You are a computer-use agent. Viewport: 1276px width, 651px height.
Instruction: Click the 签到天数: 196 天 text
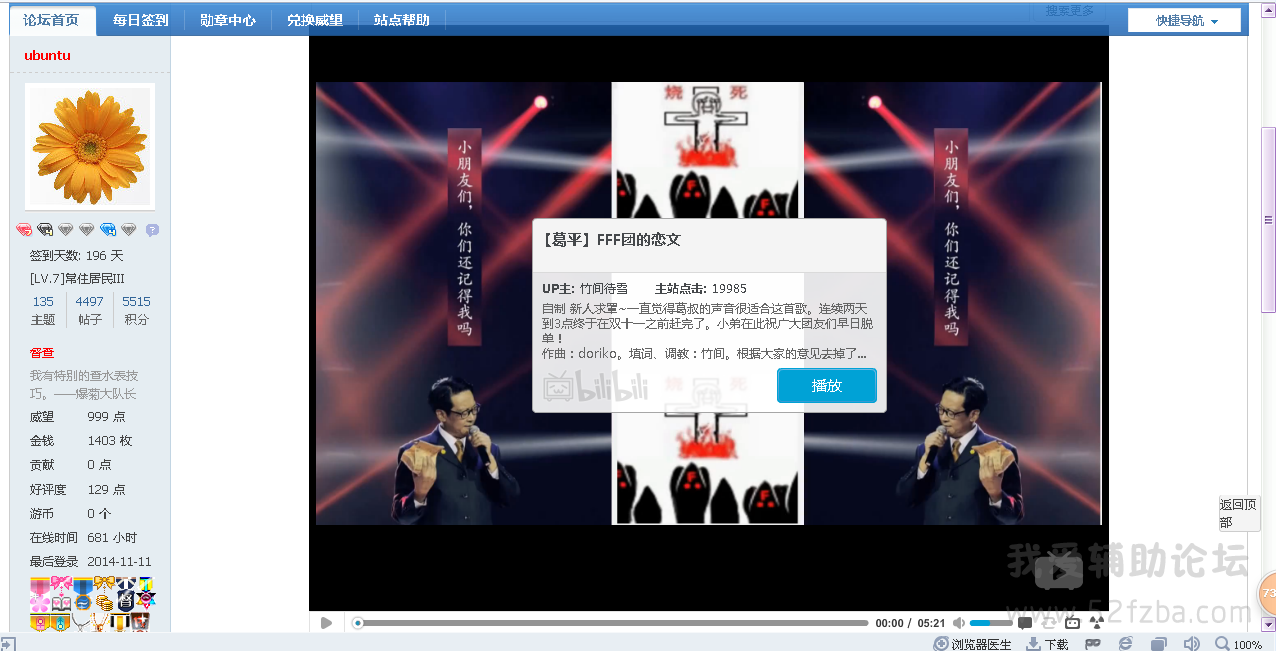77,256
